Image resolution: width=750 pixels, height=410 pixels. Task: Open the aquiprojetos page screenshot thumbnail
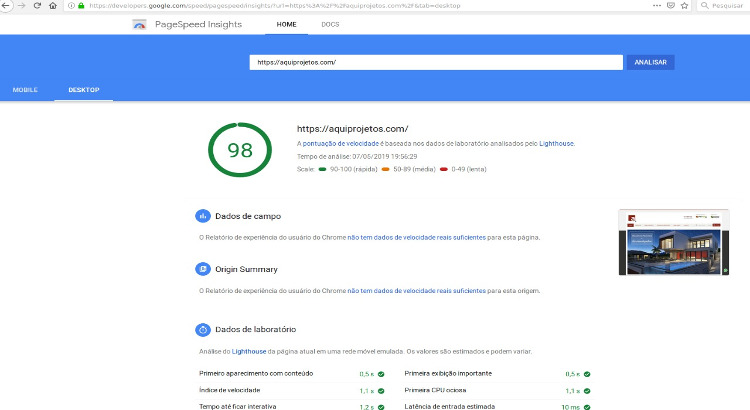pyautogui.click(x=673, y=242)
